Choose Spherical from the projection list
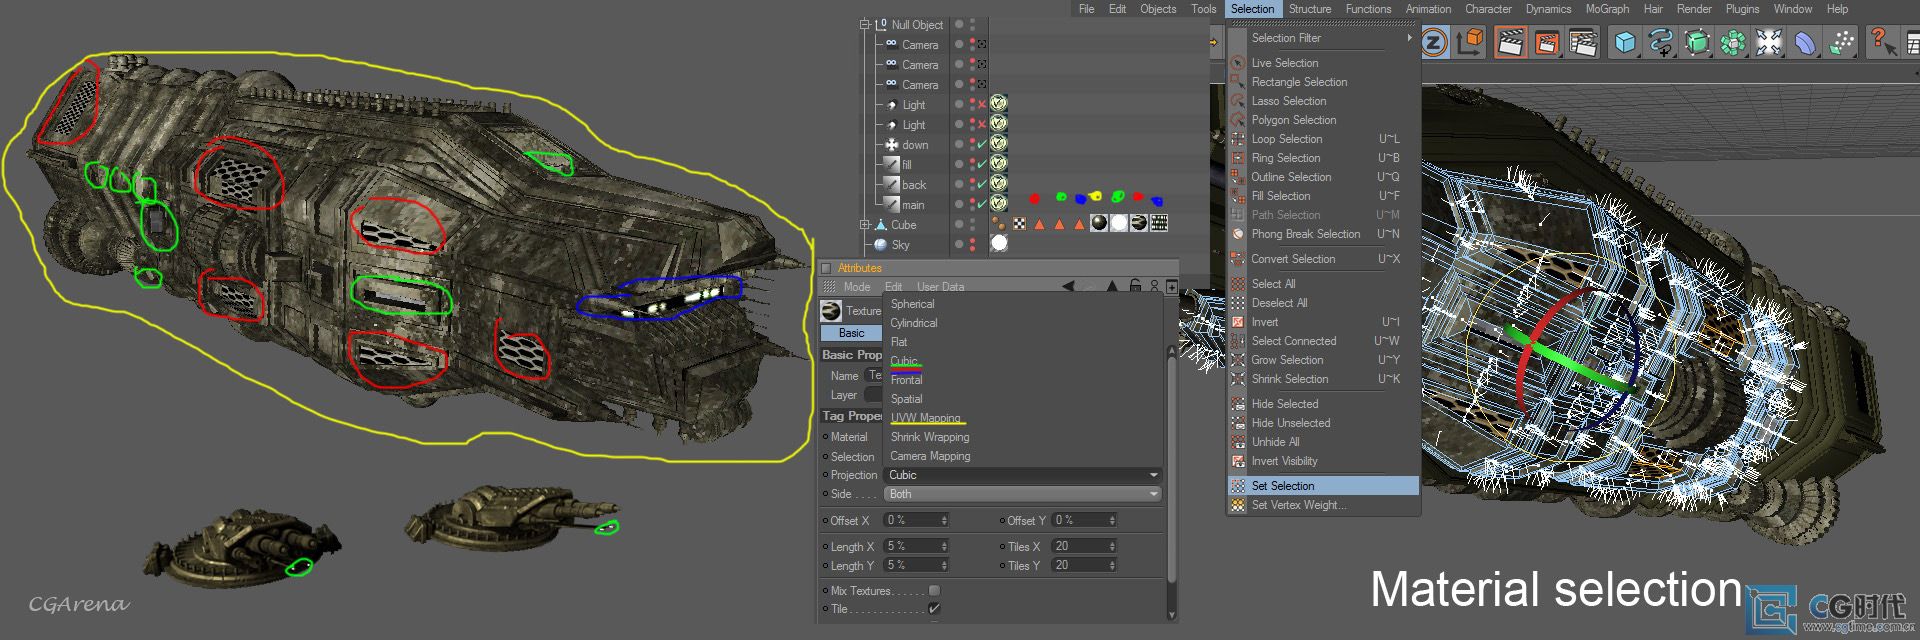The width and height of the screenshot is (1920, 640). (913, 304)
